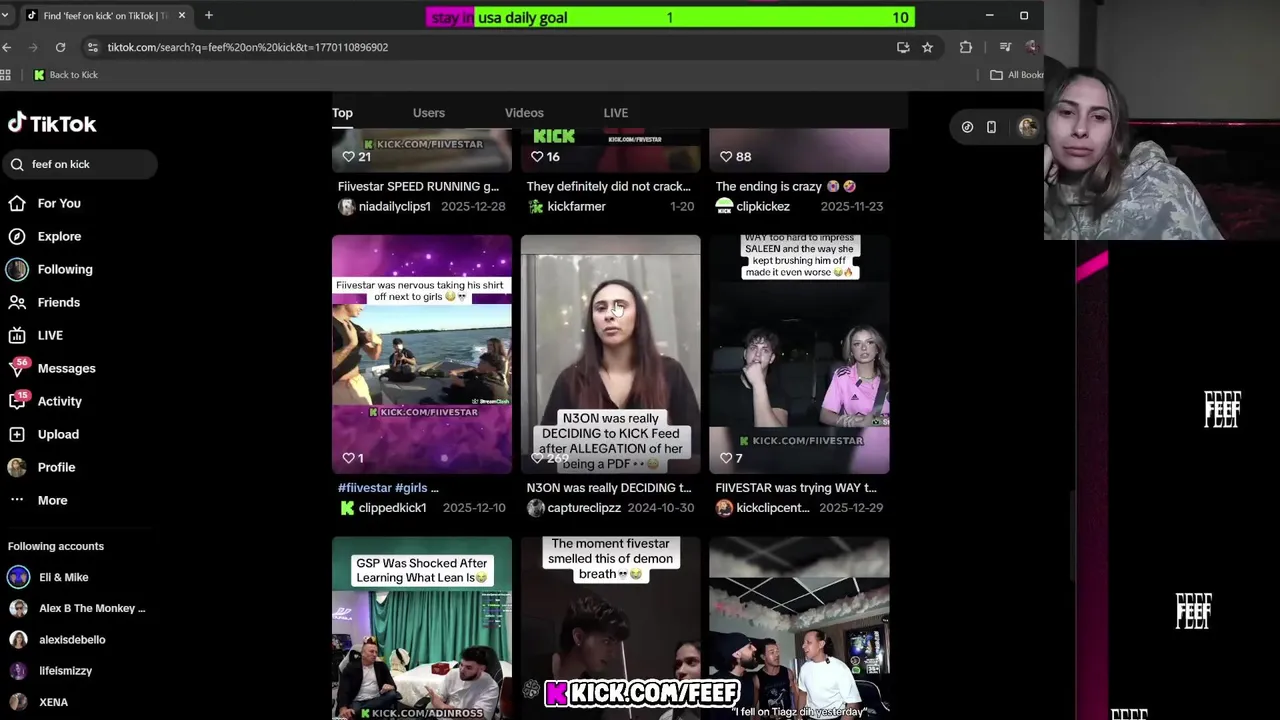Screen dimensions: 1280x720
Task: Switch to the Users tab
Action: (429, 113)
